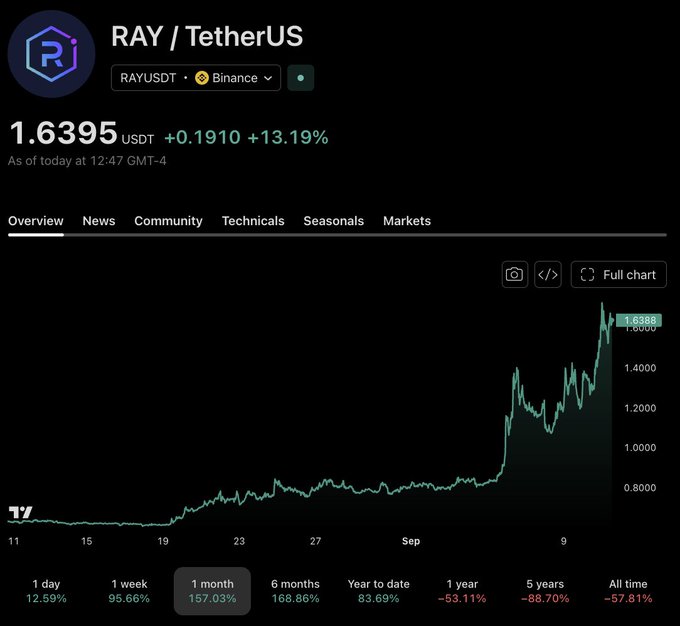680x626 pixels.
Task: Go to the Seasonals tab
Action: click(333, 221)
